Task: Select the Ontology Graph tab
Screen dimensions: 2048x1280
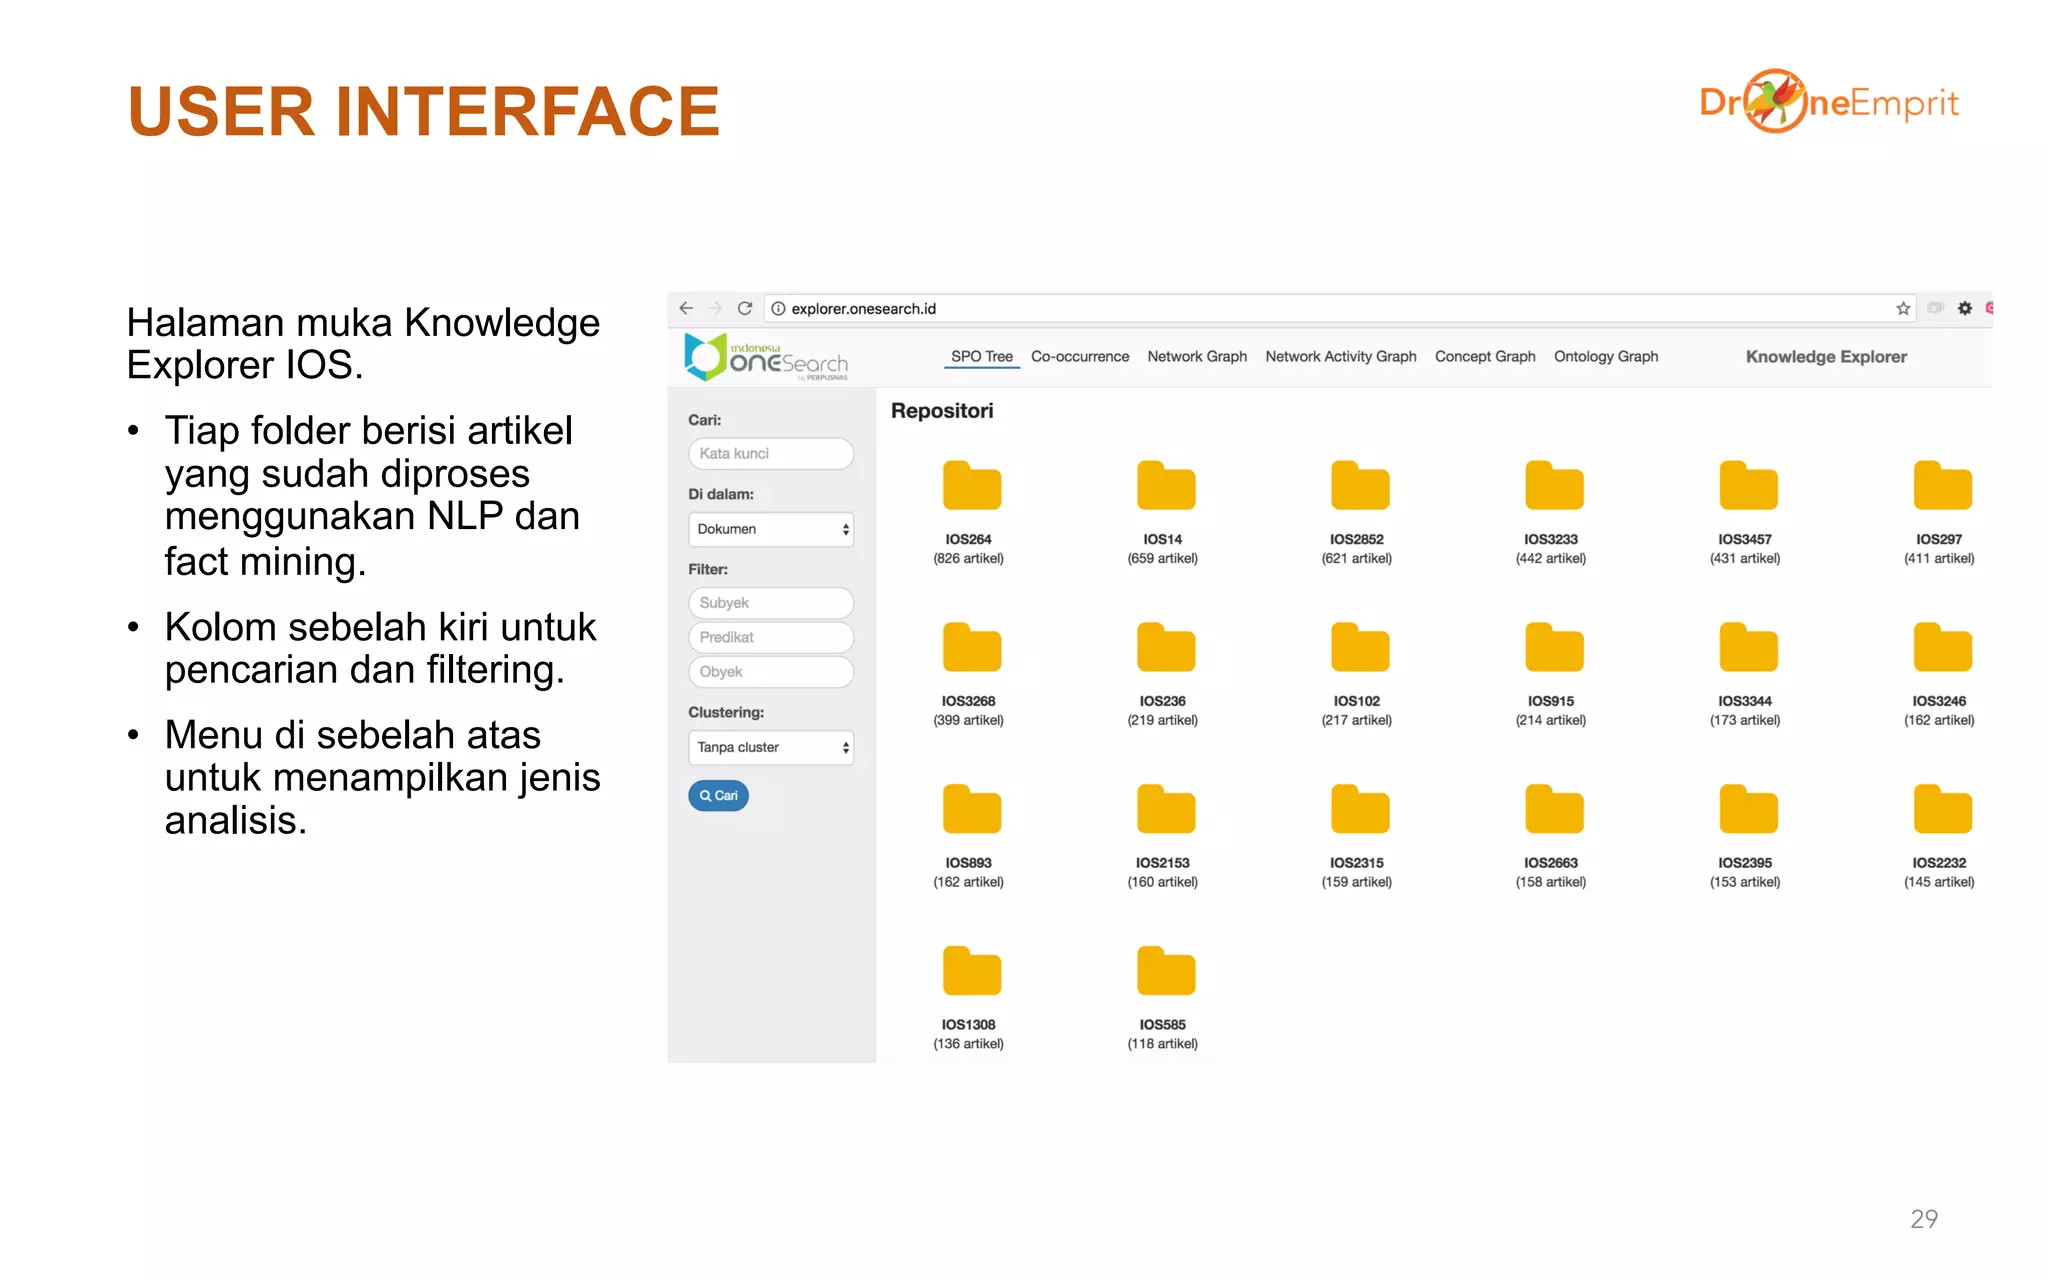Action: tap(1605, 356)
